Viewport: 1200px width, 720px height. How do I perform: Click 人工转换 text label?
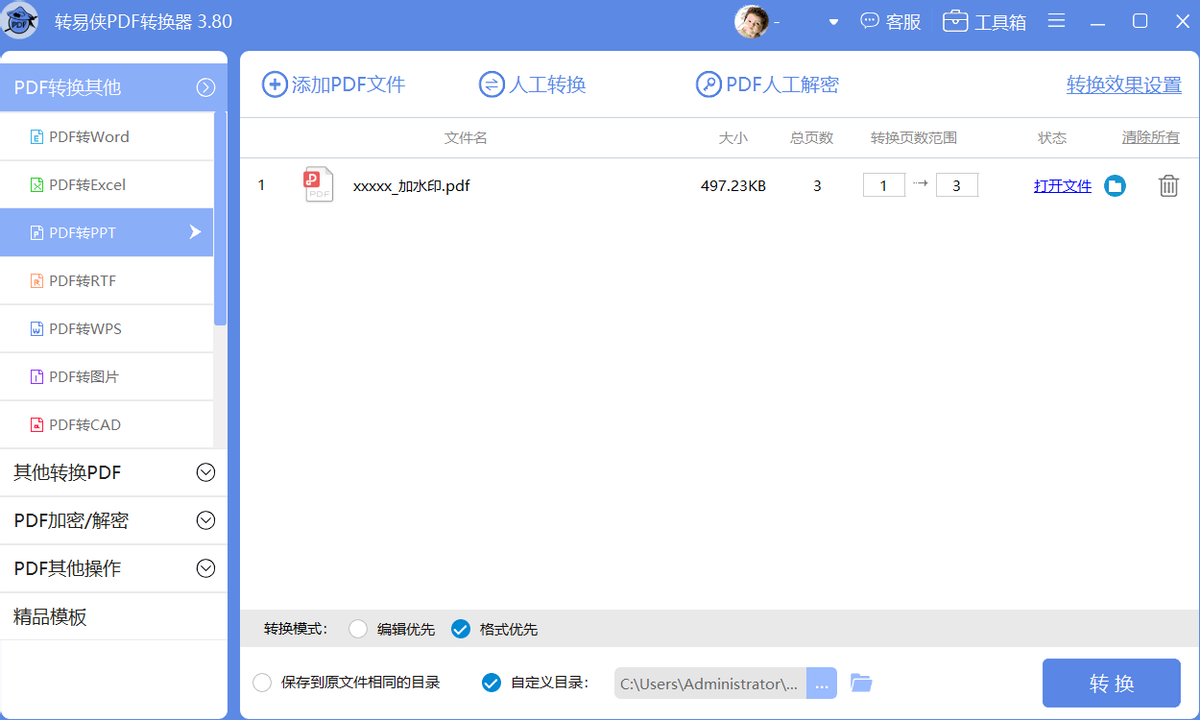tap(547, 85)
